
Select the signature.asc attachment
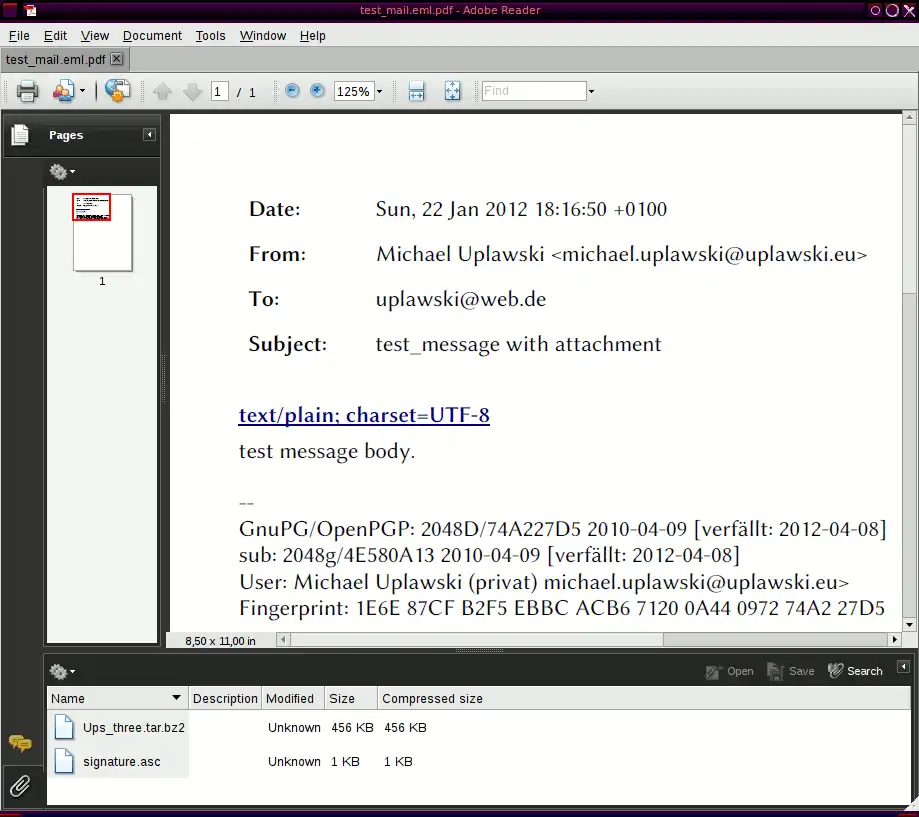pyautogui.click(x=122, y=762)
